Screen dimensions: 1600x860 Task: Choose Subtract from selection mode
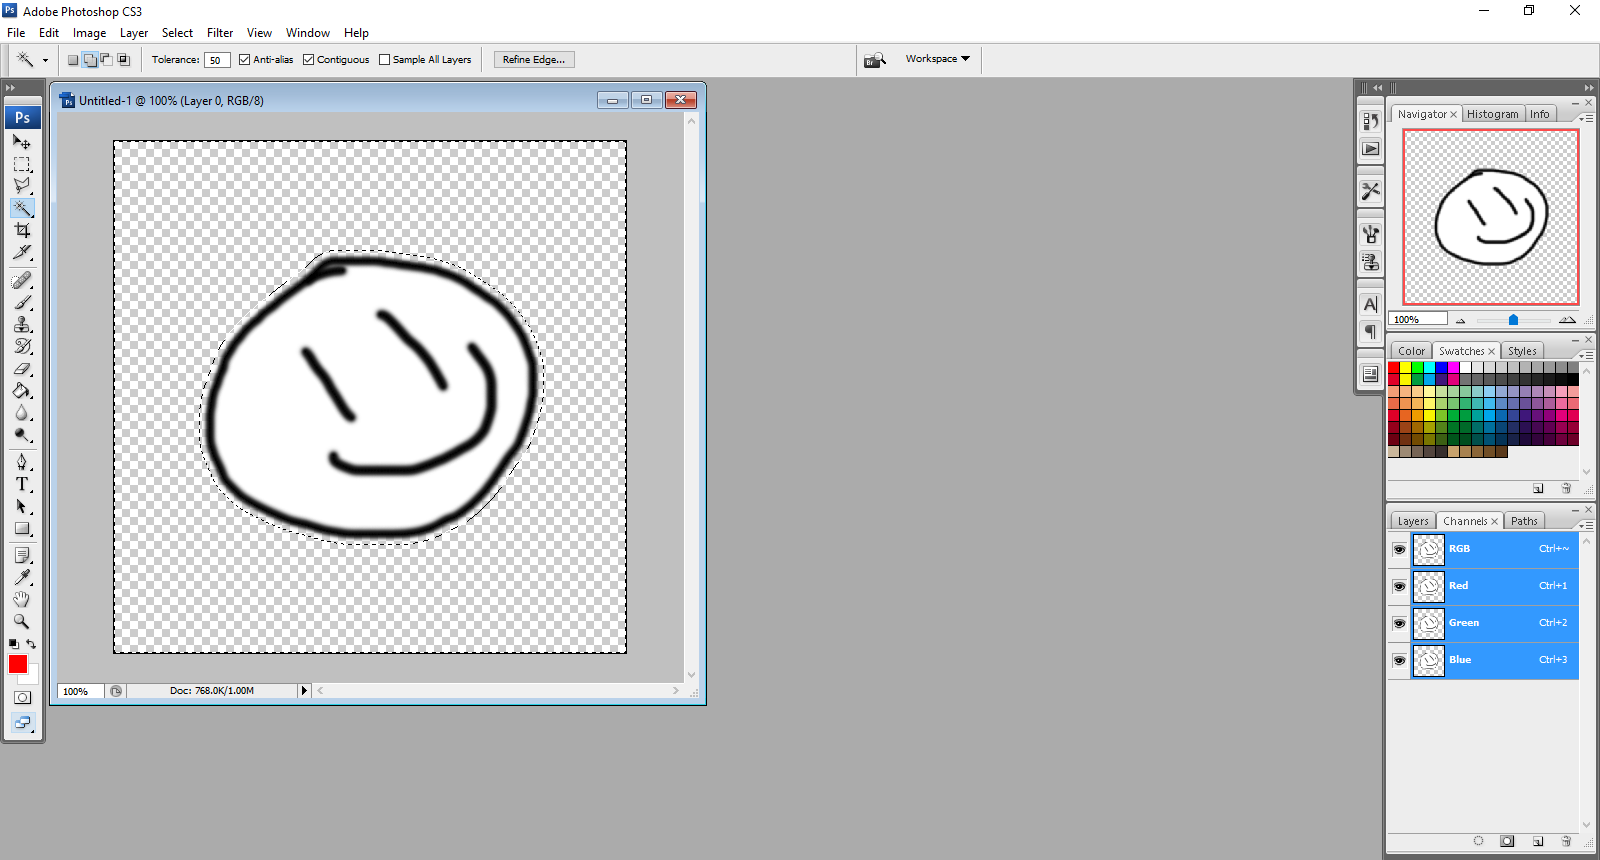pyautogui.click(x=106, y=60)
